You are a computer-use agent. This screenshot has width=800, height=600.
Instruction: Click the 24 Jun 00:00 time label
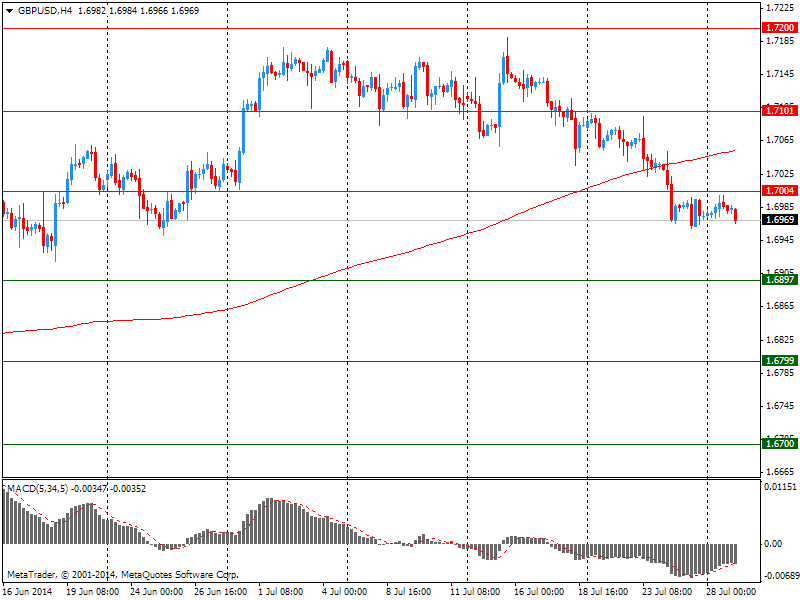[157, 592]
